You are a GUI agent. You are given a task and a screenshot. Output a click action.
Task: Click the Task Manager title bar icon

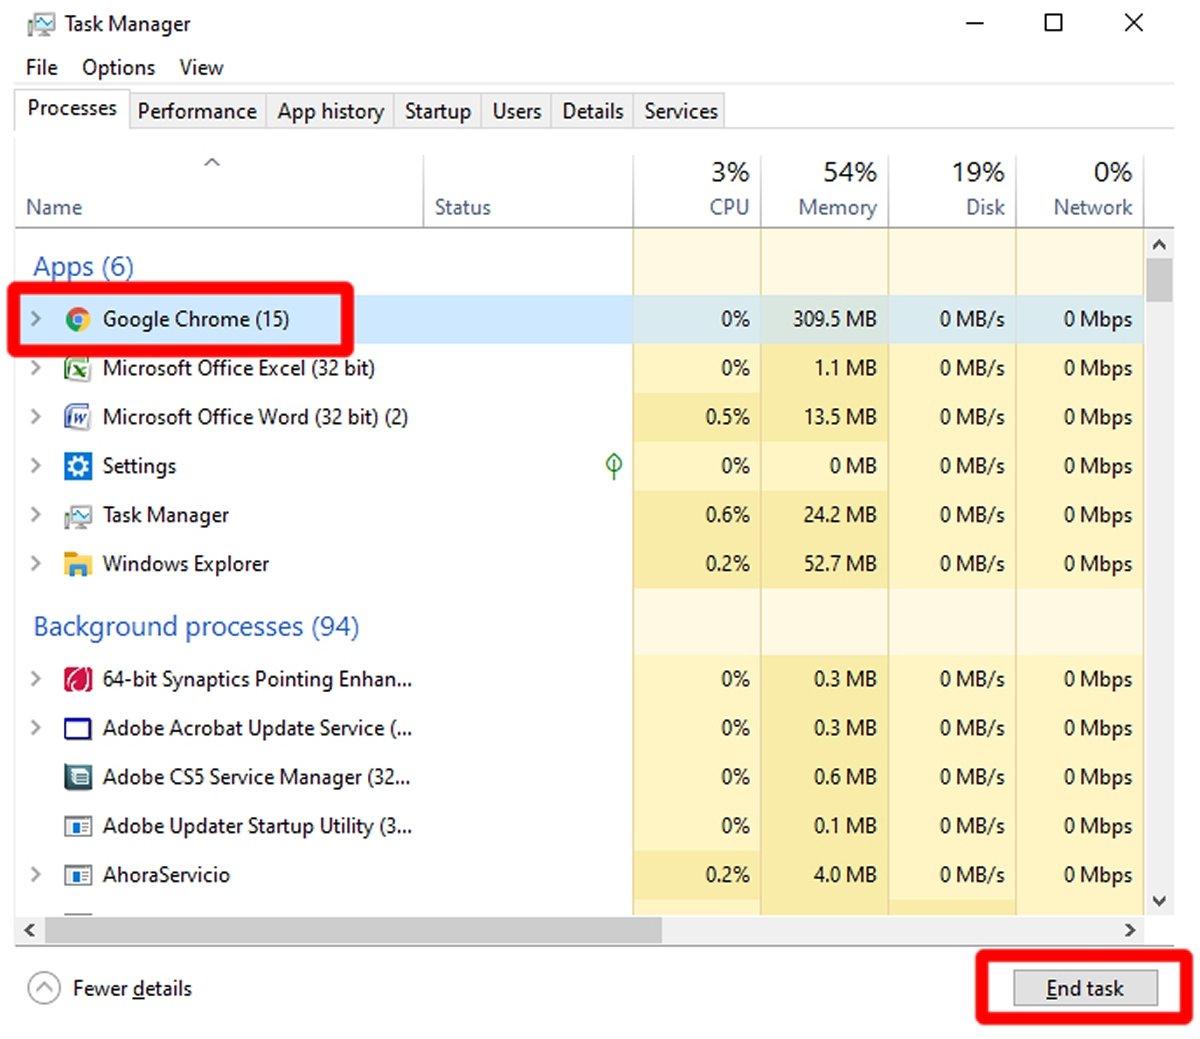(x=41, y=24)
